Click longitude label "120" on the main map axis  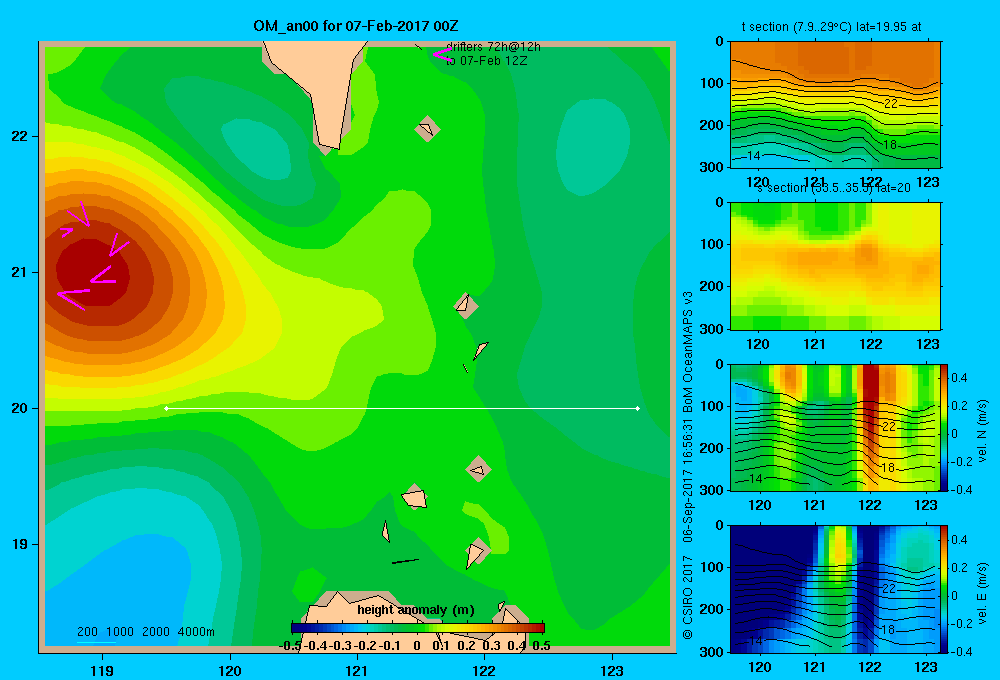pos(230,670)
